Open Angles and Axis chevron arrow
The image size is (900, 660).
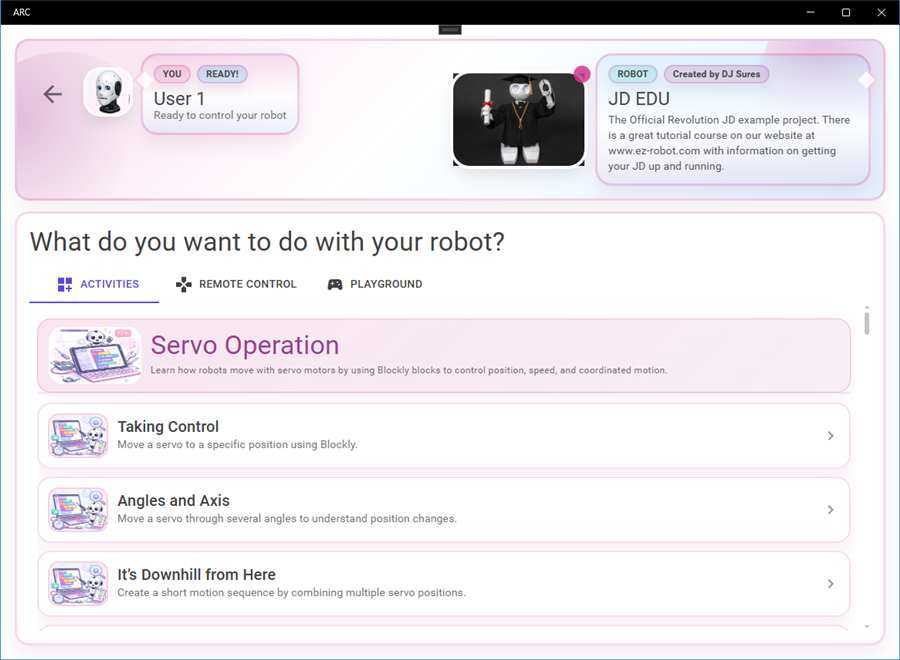pos(830,510)
